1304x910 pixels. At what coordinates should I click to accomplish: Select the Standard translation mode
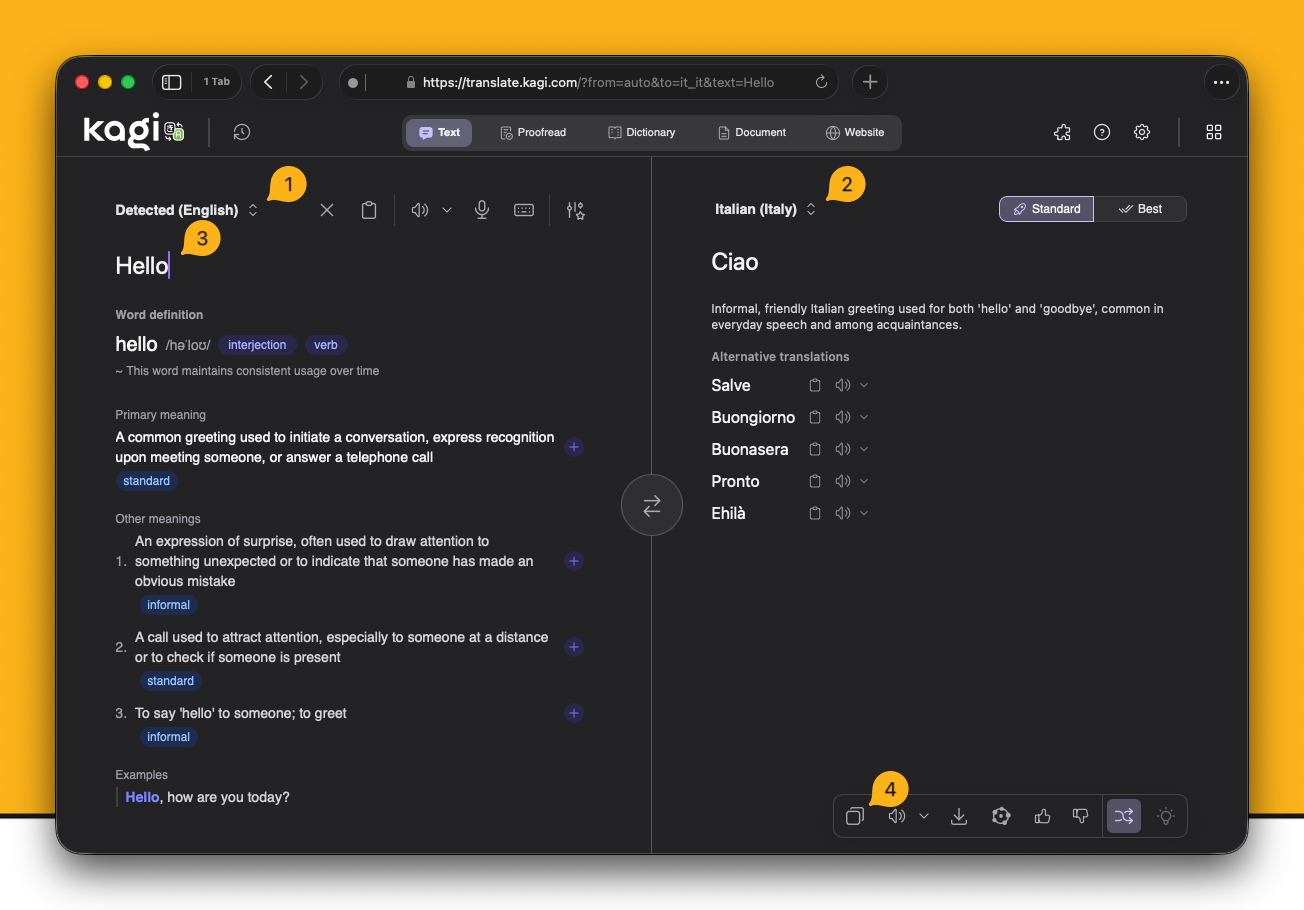pyautogui.click(x=1046, y=209)
